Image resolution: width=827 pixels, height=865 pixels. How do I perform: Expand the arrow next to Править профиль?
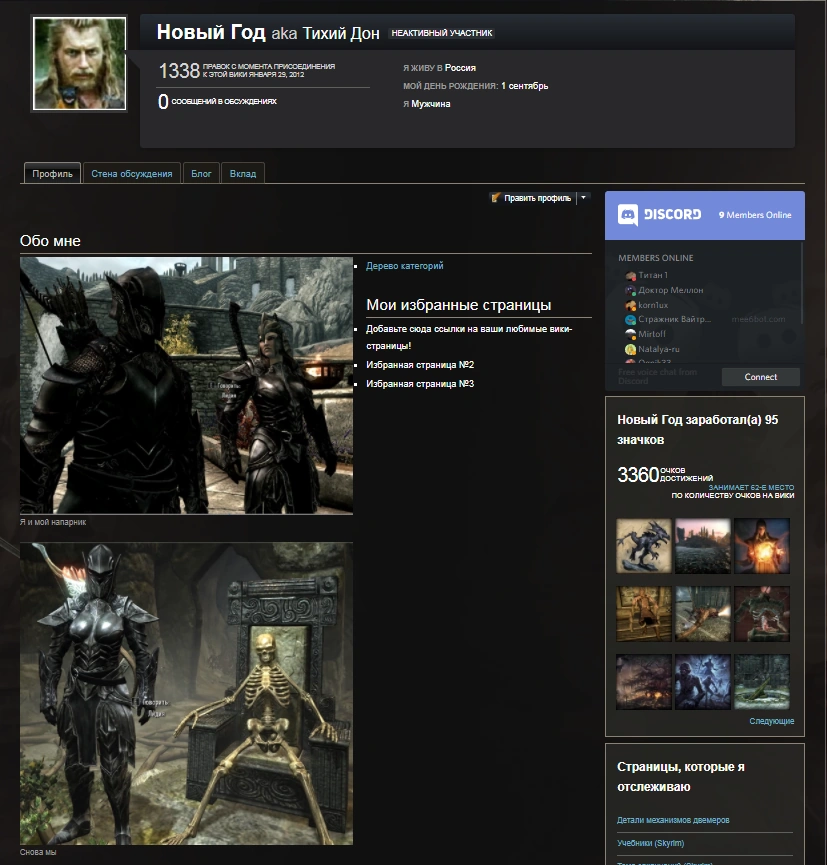click(584, 197)
